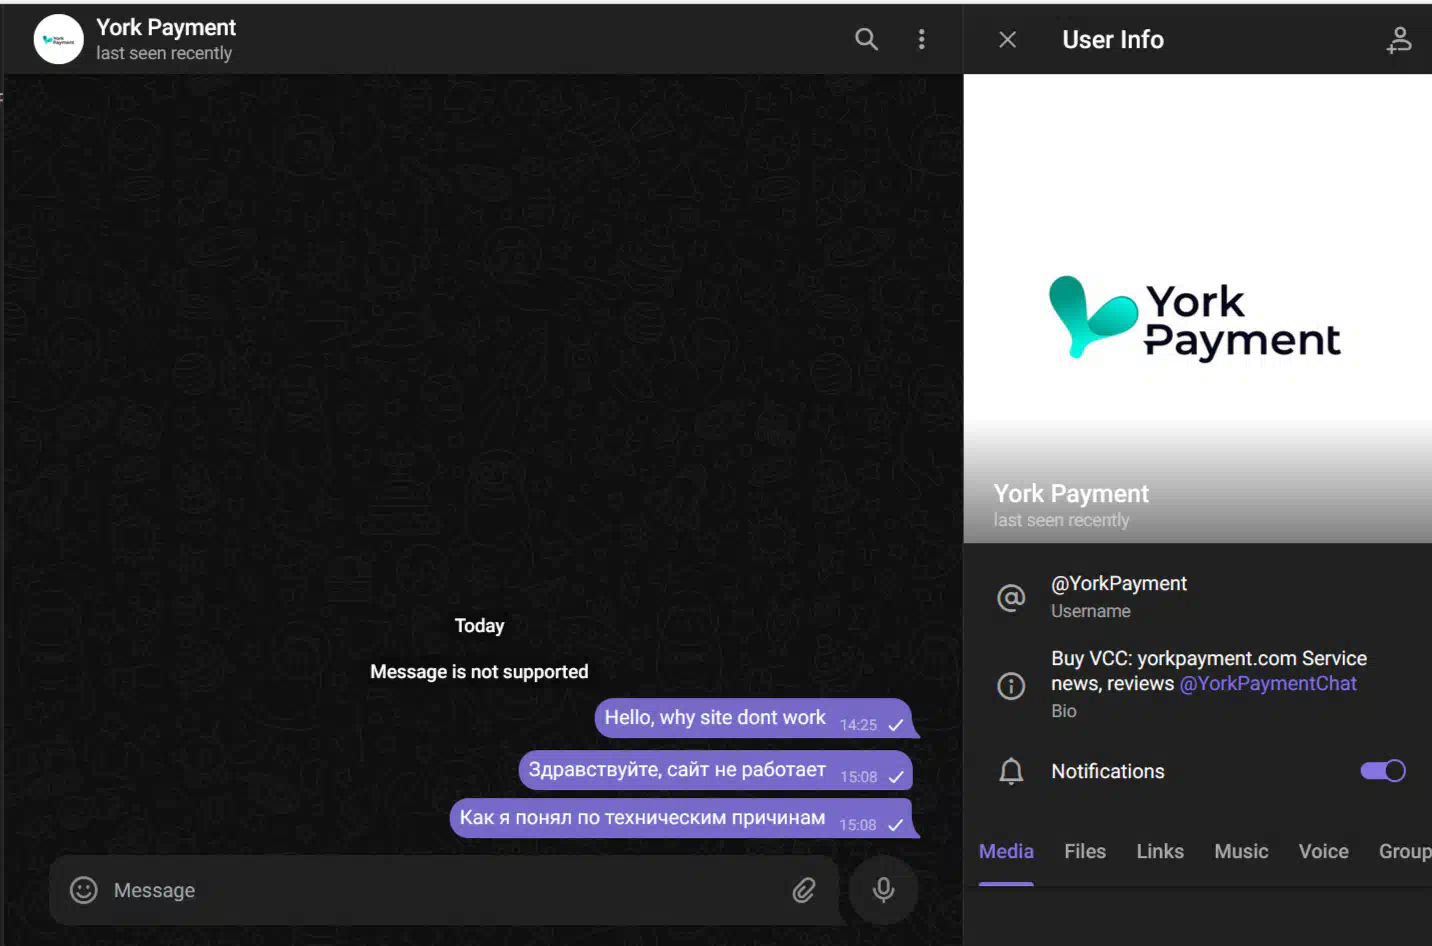
Task: Switch to the Files tab
Action: click(1085, 851)
